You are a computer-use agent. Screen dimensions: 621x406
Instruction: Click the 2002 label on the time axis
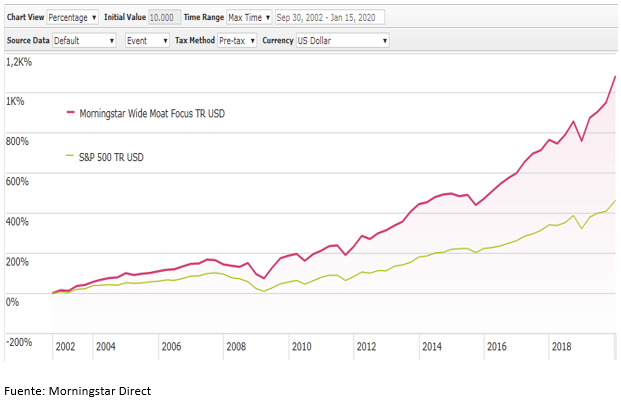click(66, 347)
